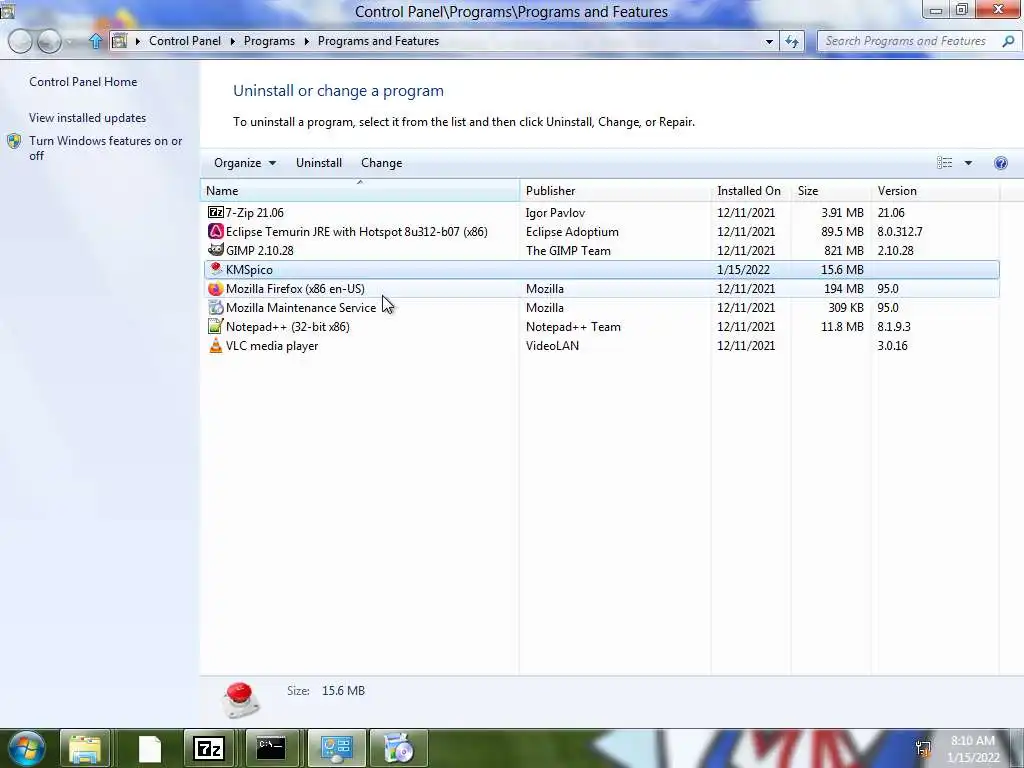Sort by the Publisher column header
The image size is (1024, 768).
(615, 191)
